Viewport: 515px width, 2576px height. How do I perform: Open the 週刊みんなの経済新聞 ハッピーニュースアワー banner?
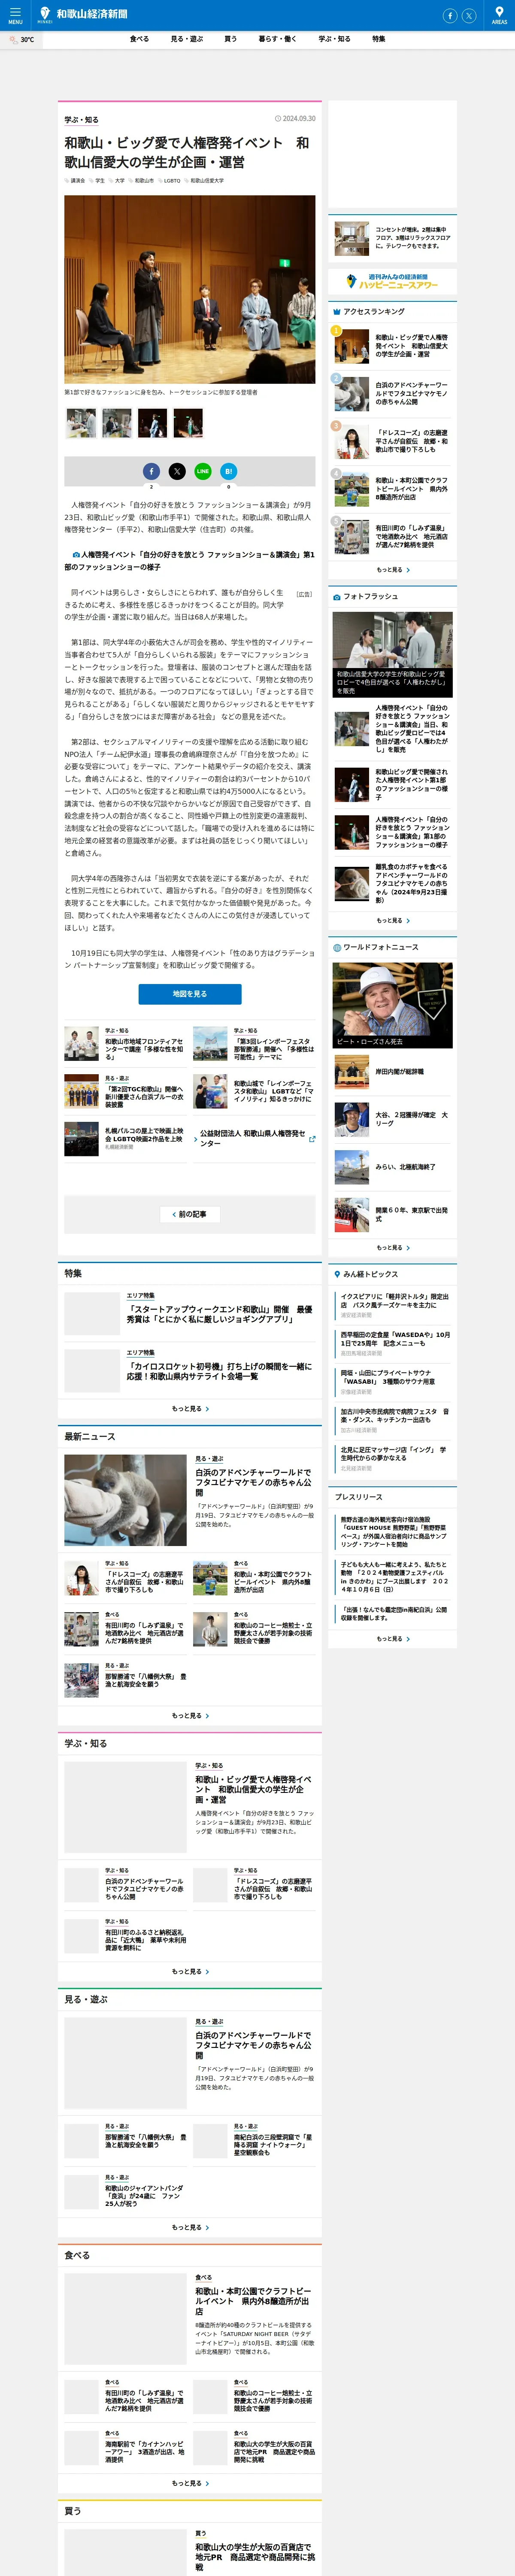tap(392, 282)
